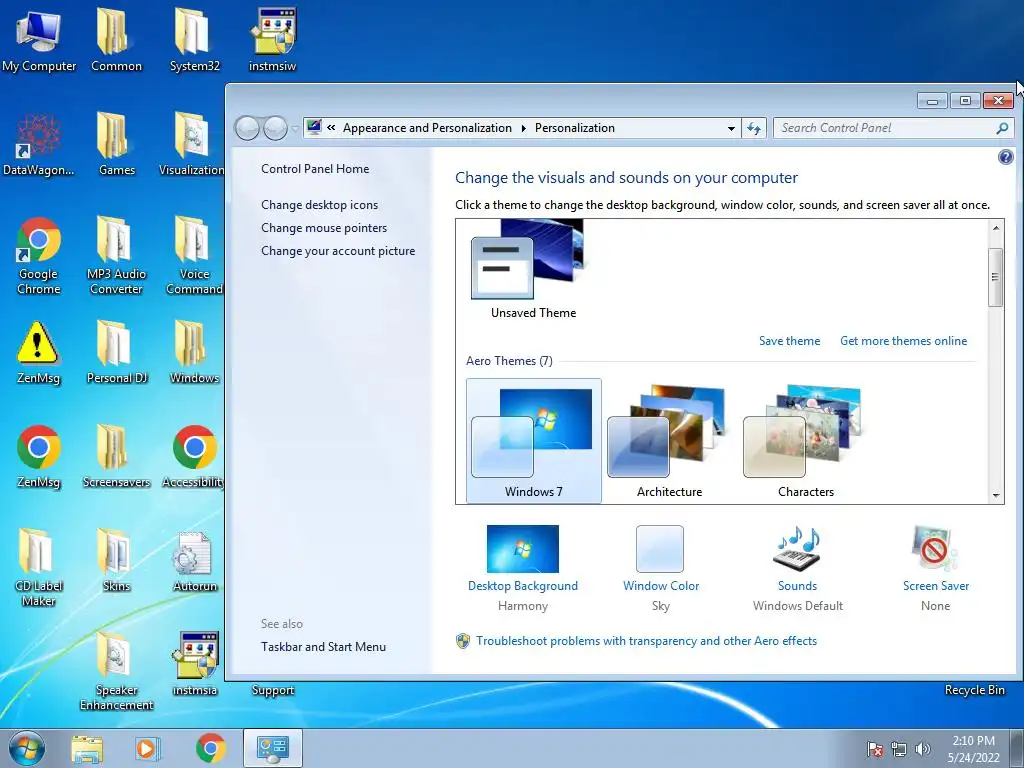Open the My Computer desktop icon
Screen dimensions: 1024x768
[39, 40]
